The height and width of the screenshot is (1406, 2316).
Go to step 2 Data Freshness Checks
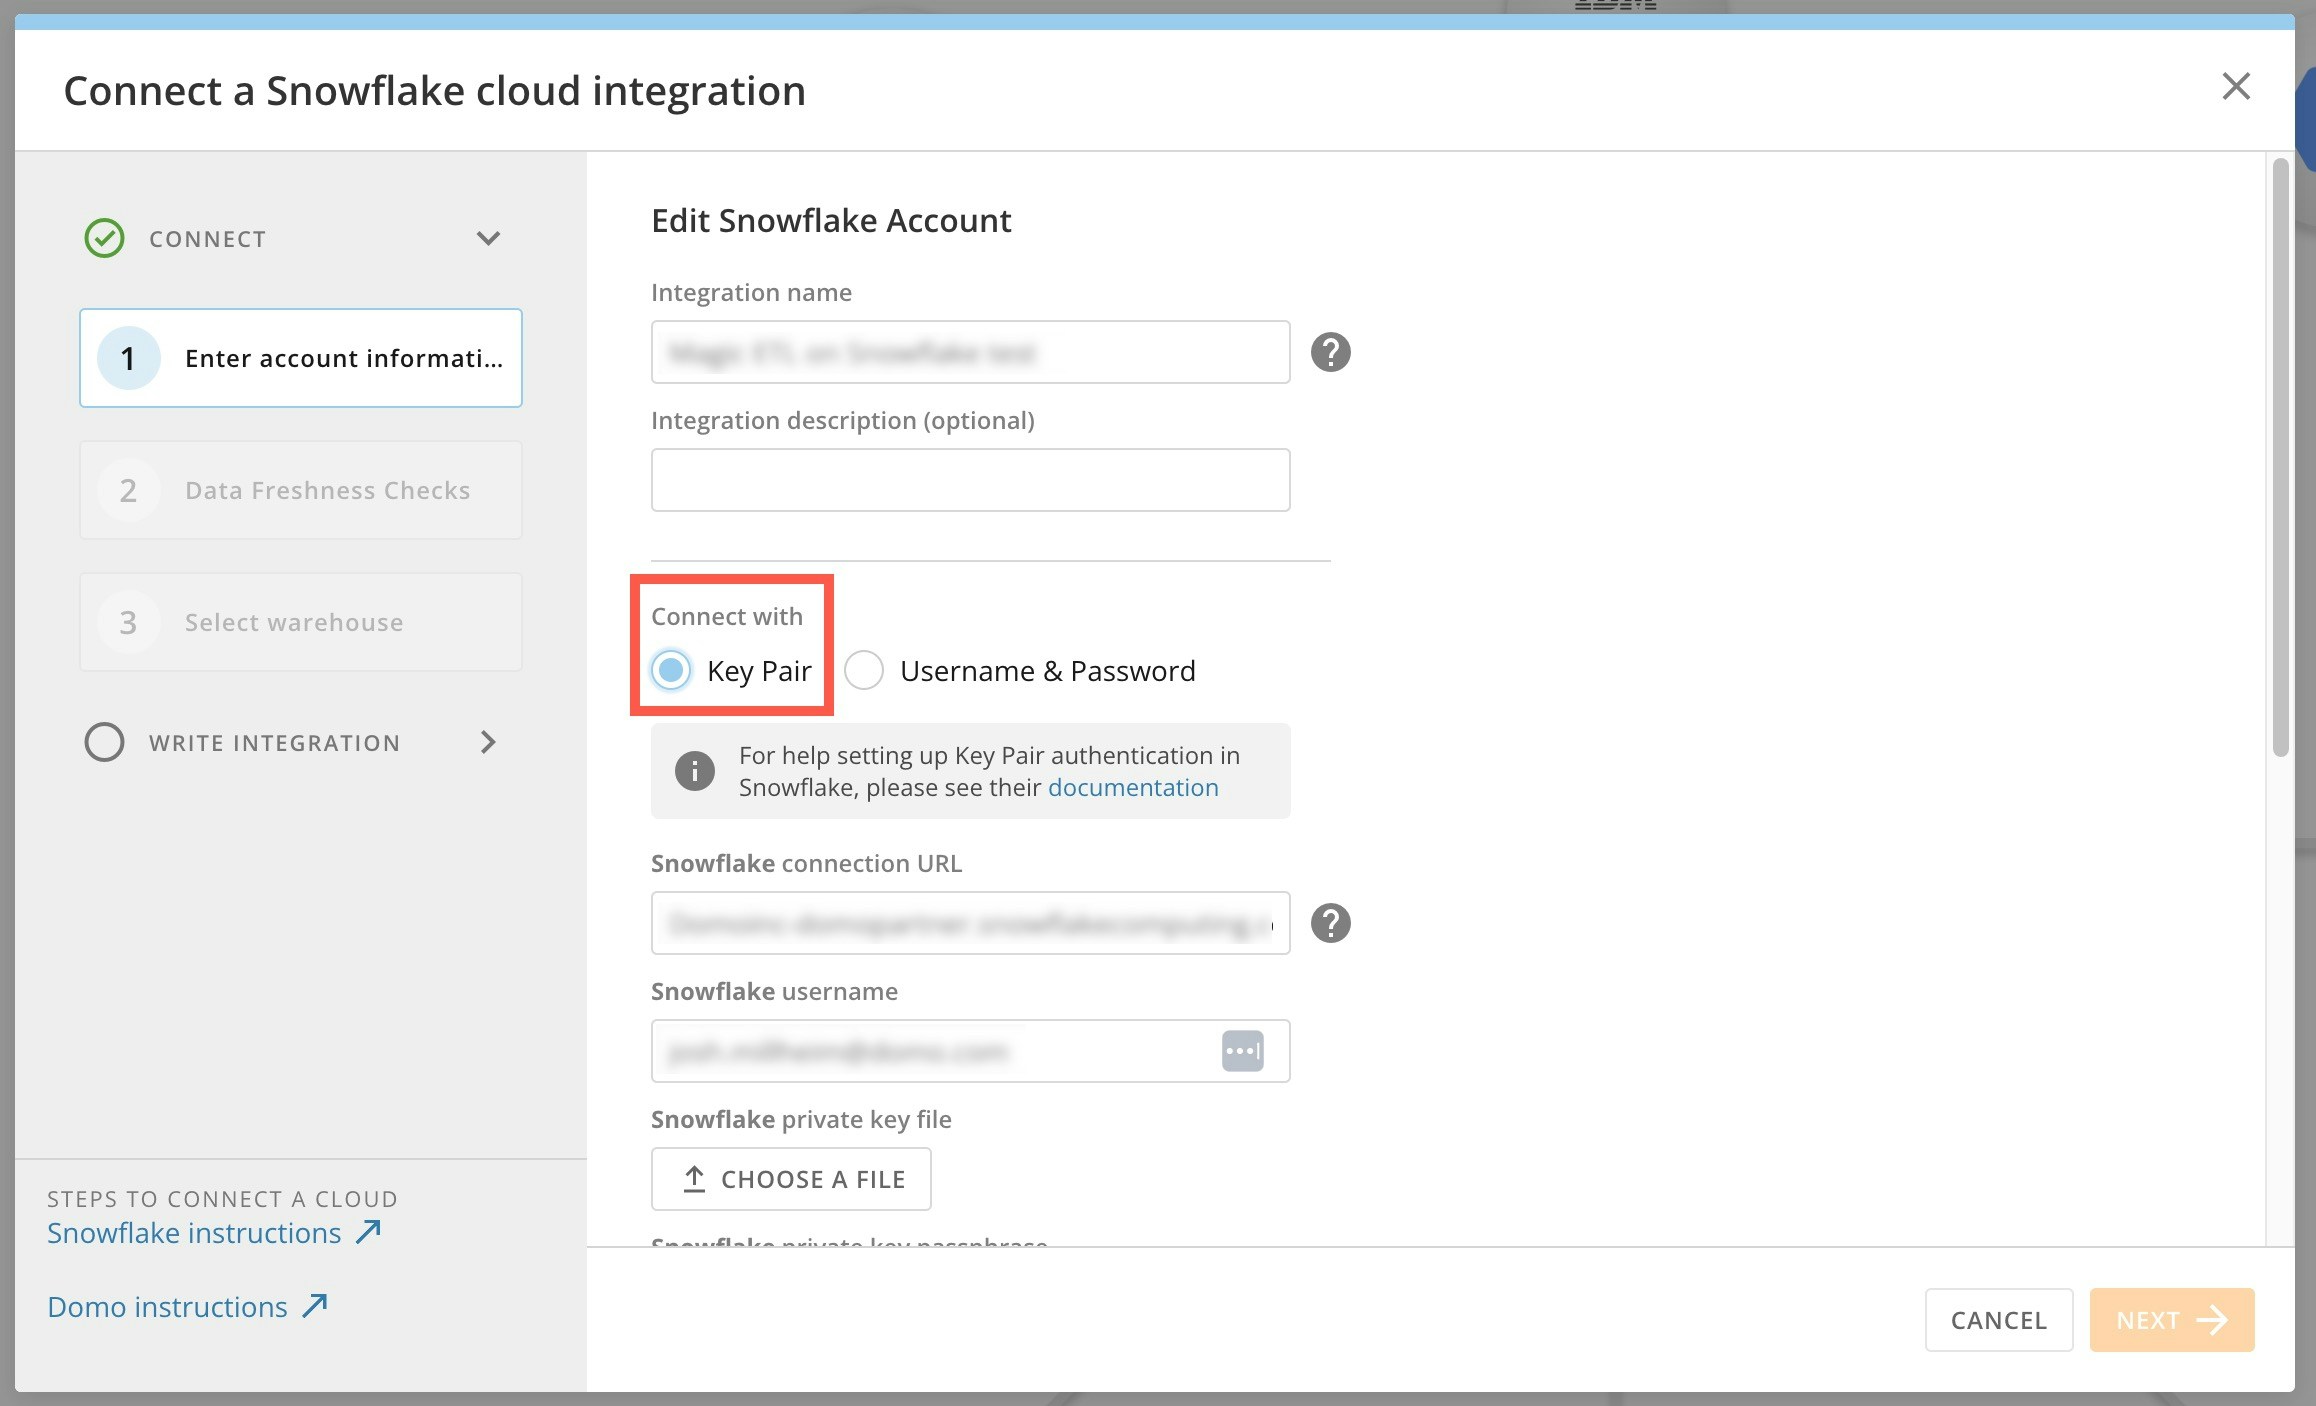300,490
